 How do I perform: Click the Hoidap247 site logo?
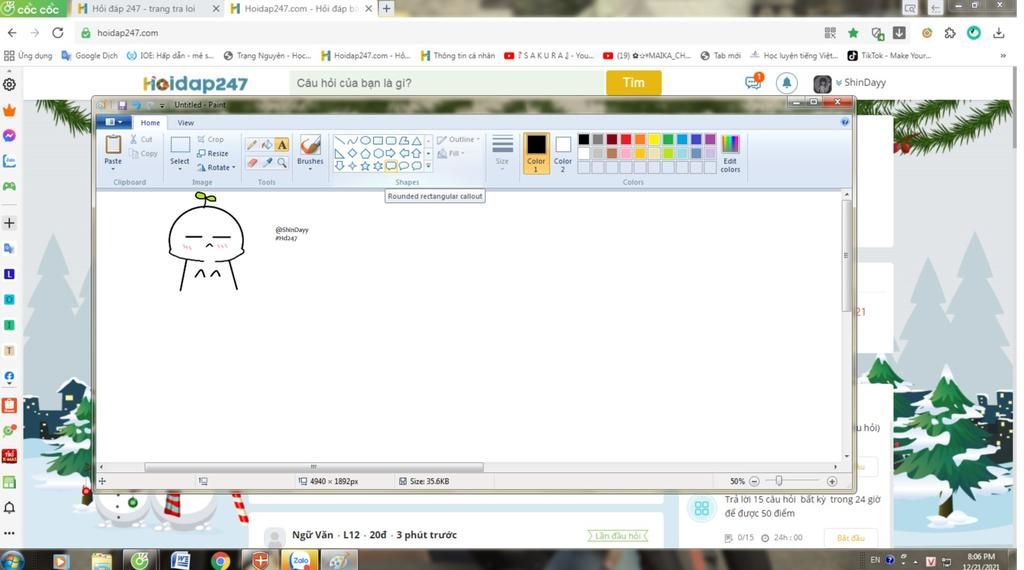pos(195,84)
